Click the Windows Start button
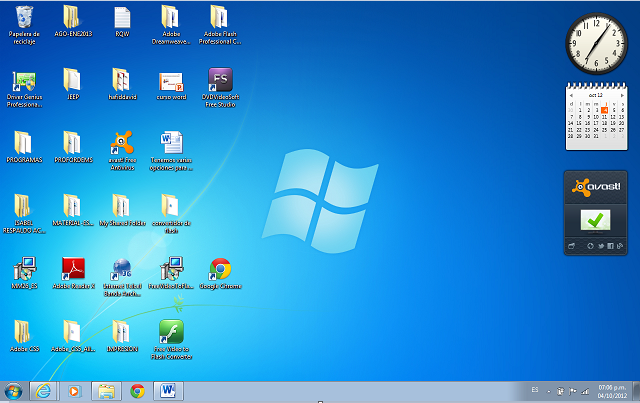Viewport: 640px width, 403px height. pos(14,391)
